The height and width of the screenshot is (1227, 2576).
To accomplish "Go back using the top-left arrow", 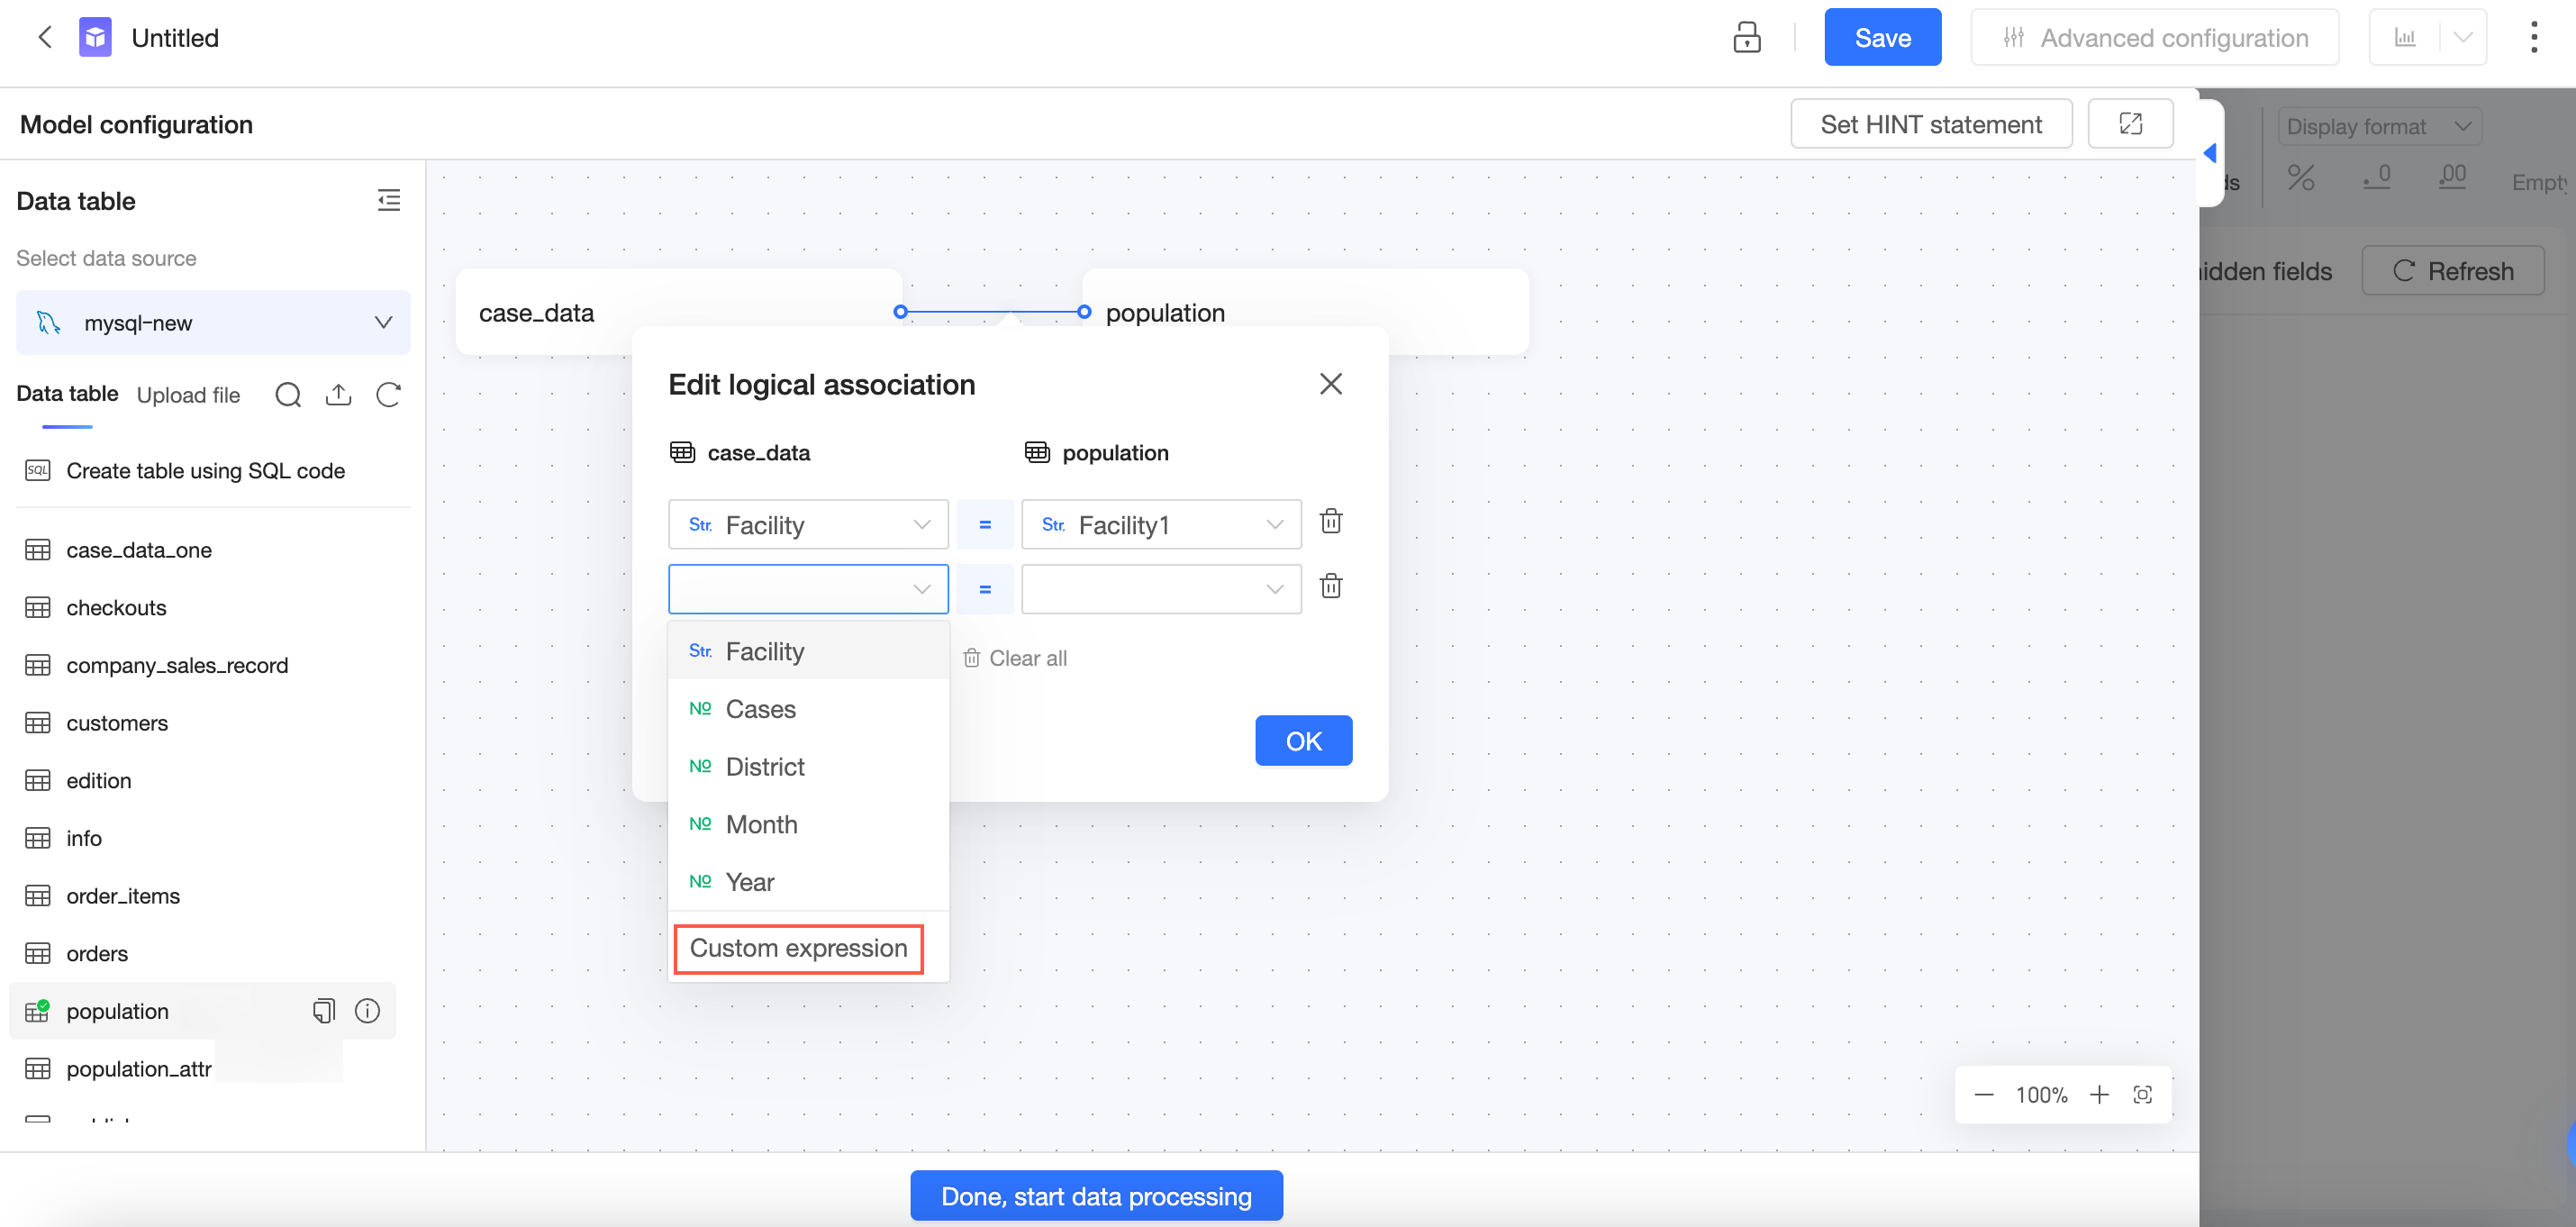I will pos(44,38).
